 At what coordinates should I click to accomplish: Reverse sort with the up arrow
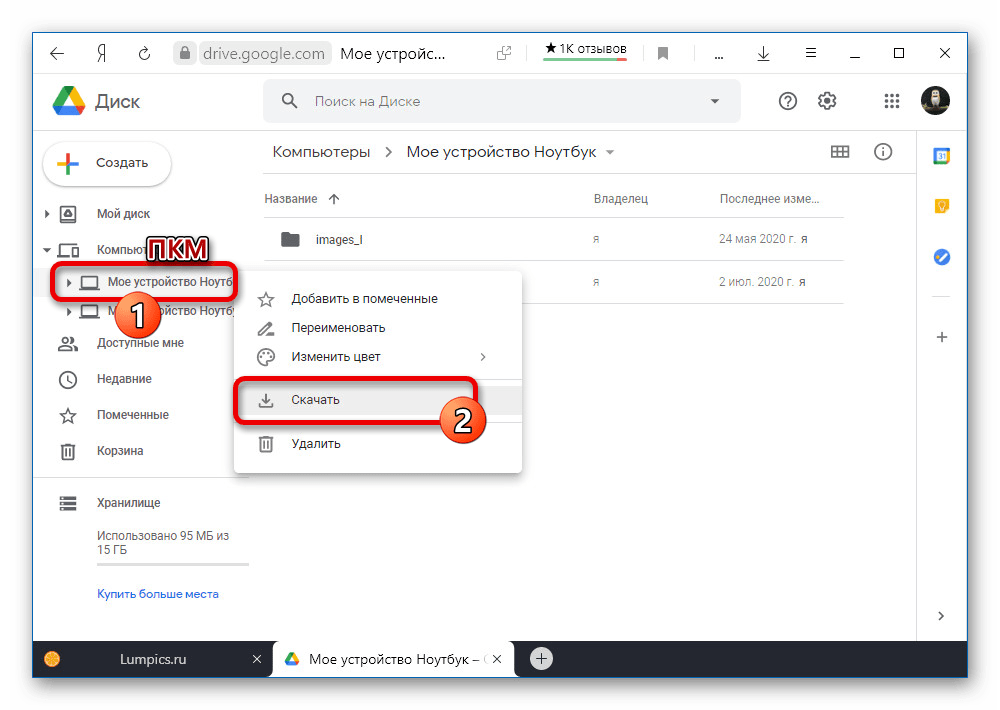[334, 199]
